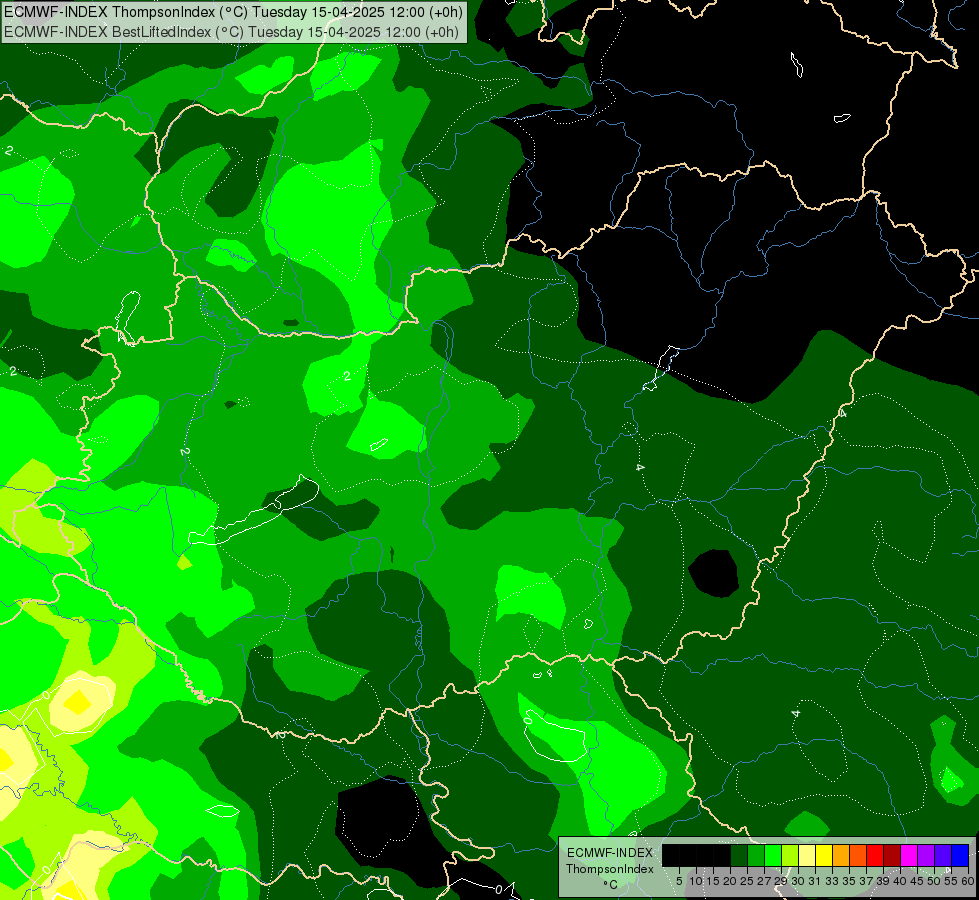Image resolution: width=979 pixels, height=900 pixels.
Task: Pick the orange 33–35 legend swatch
Action: click(841, 855)
